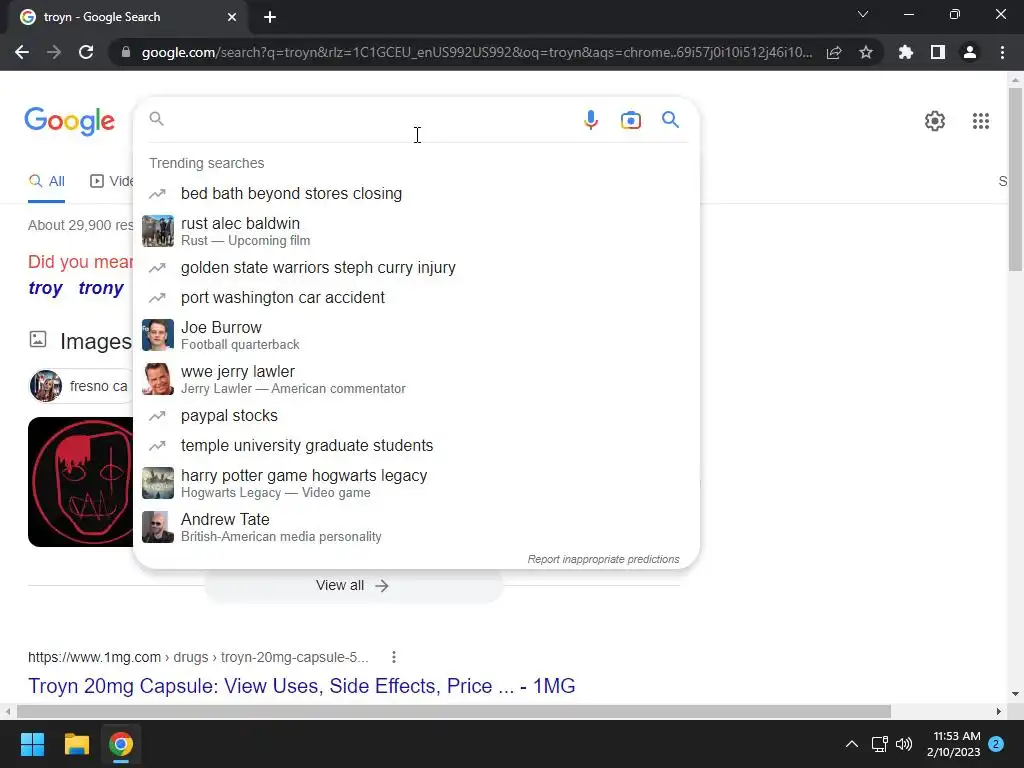Open the notification center badge
Image resolution: width=1024 pixels, height=768 pixels.
point(996,744)
